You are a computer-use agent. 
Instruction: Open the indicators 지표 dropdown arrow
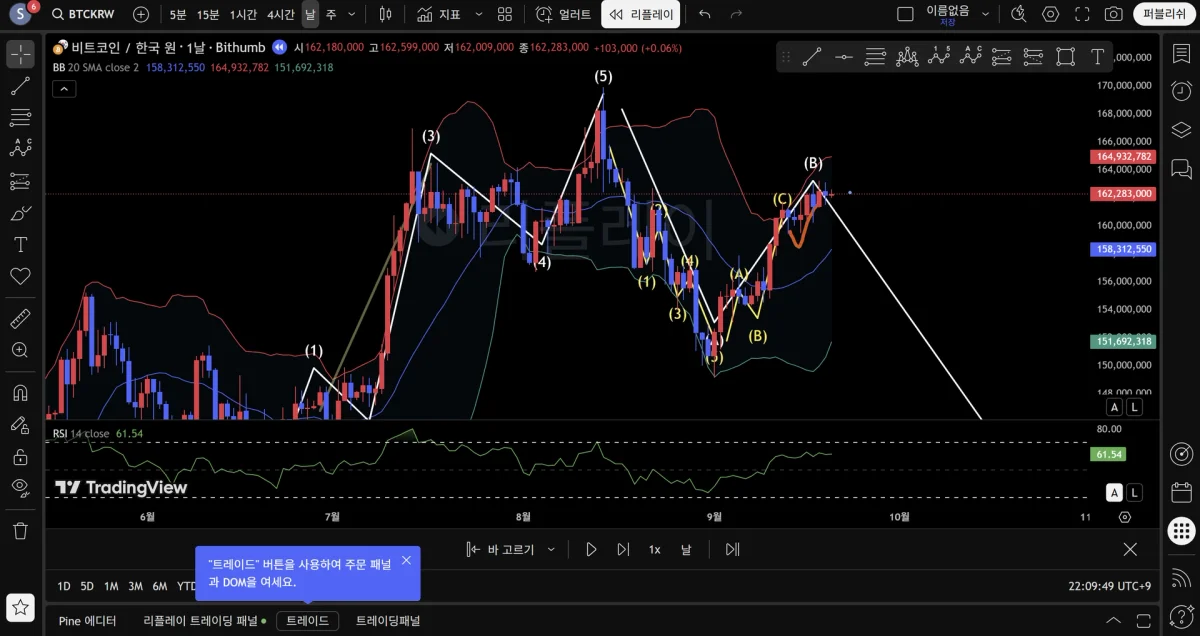pos(478,14)
